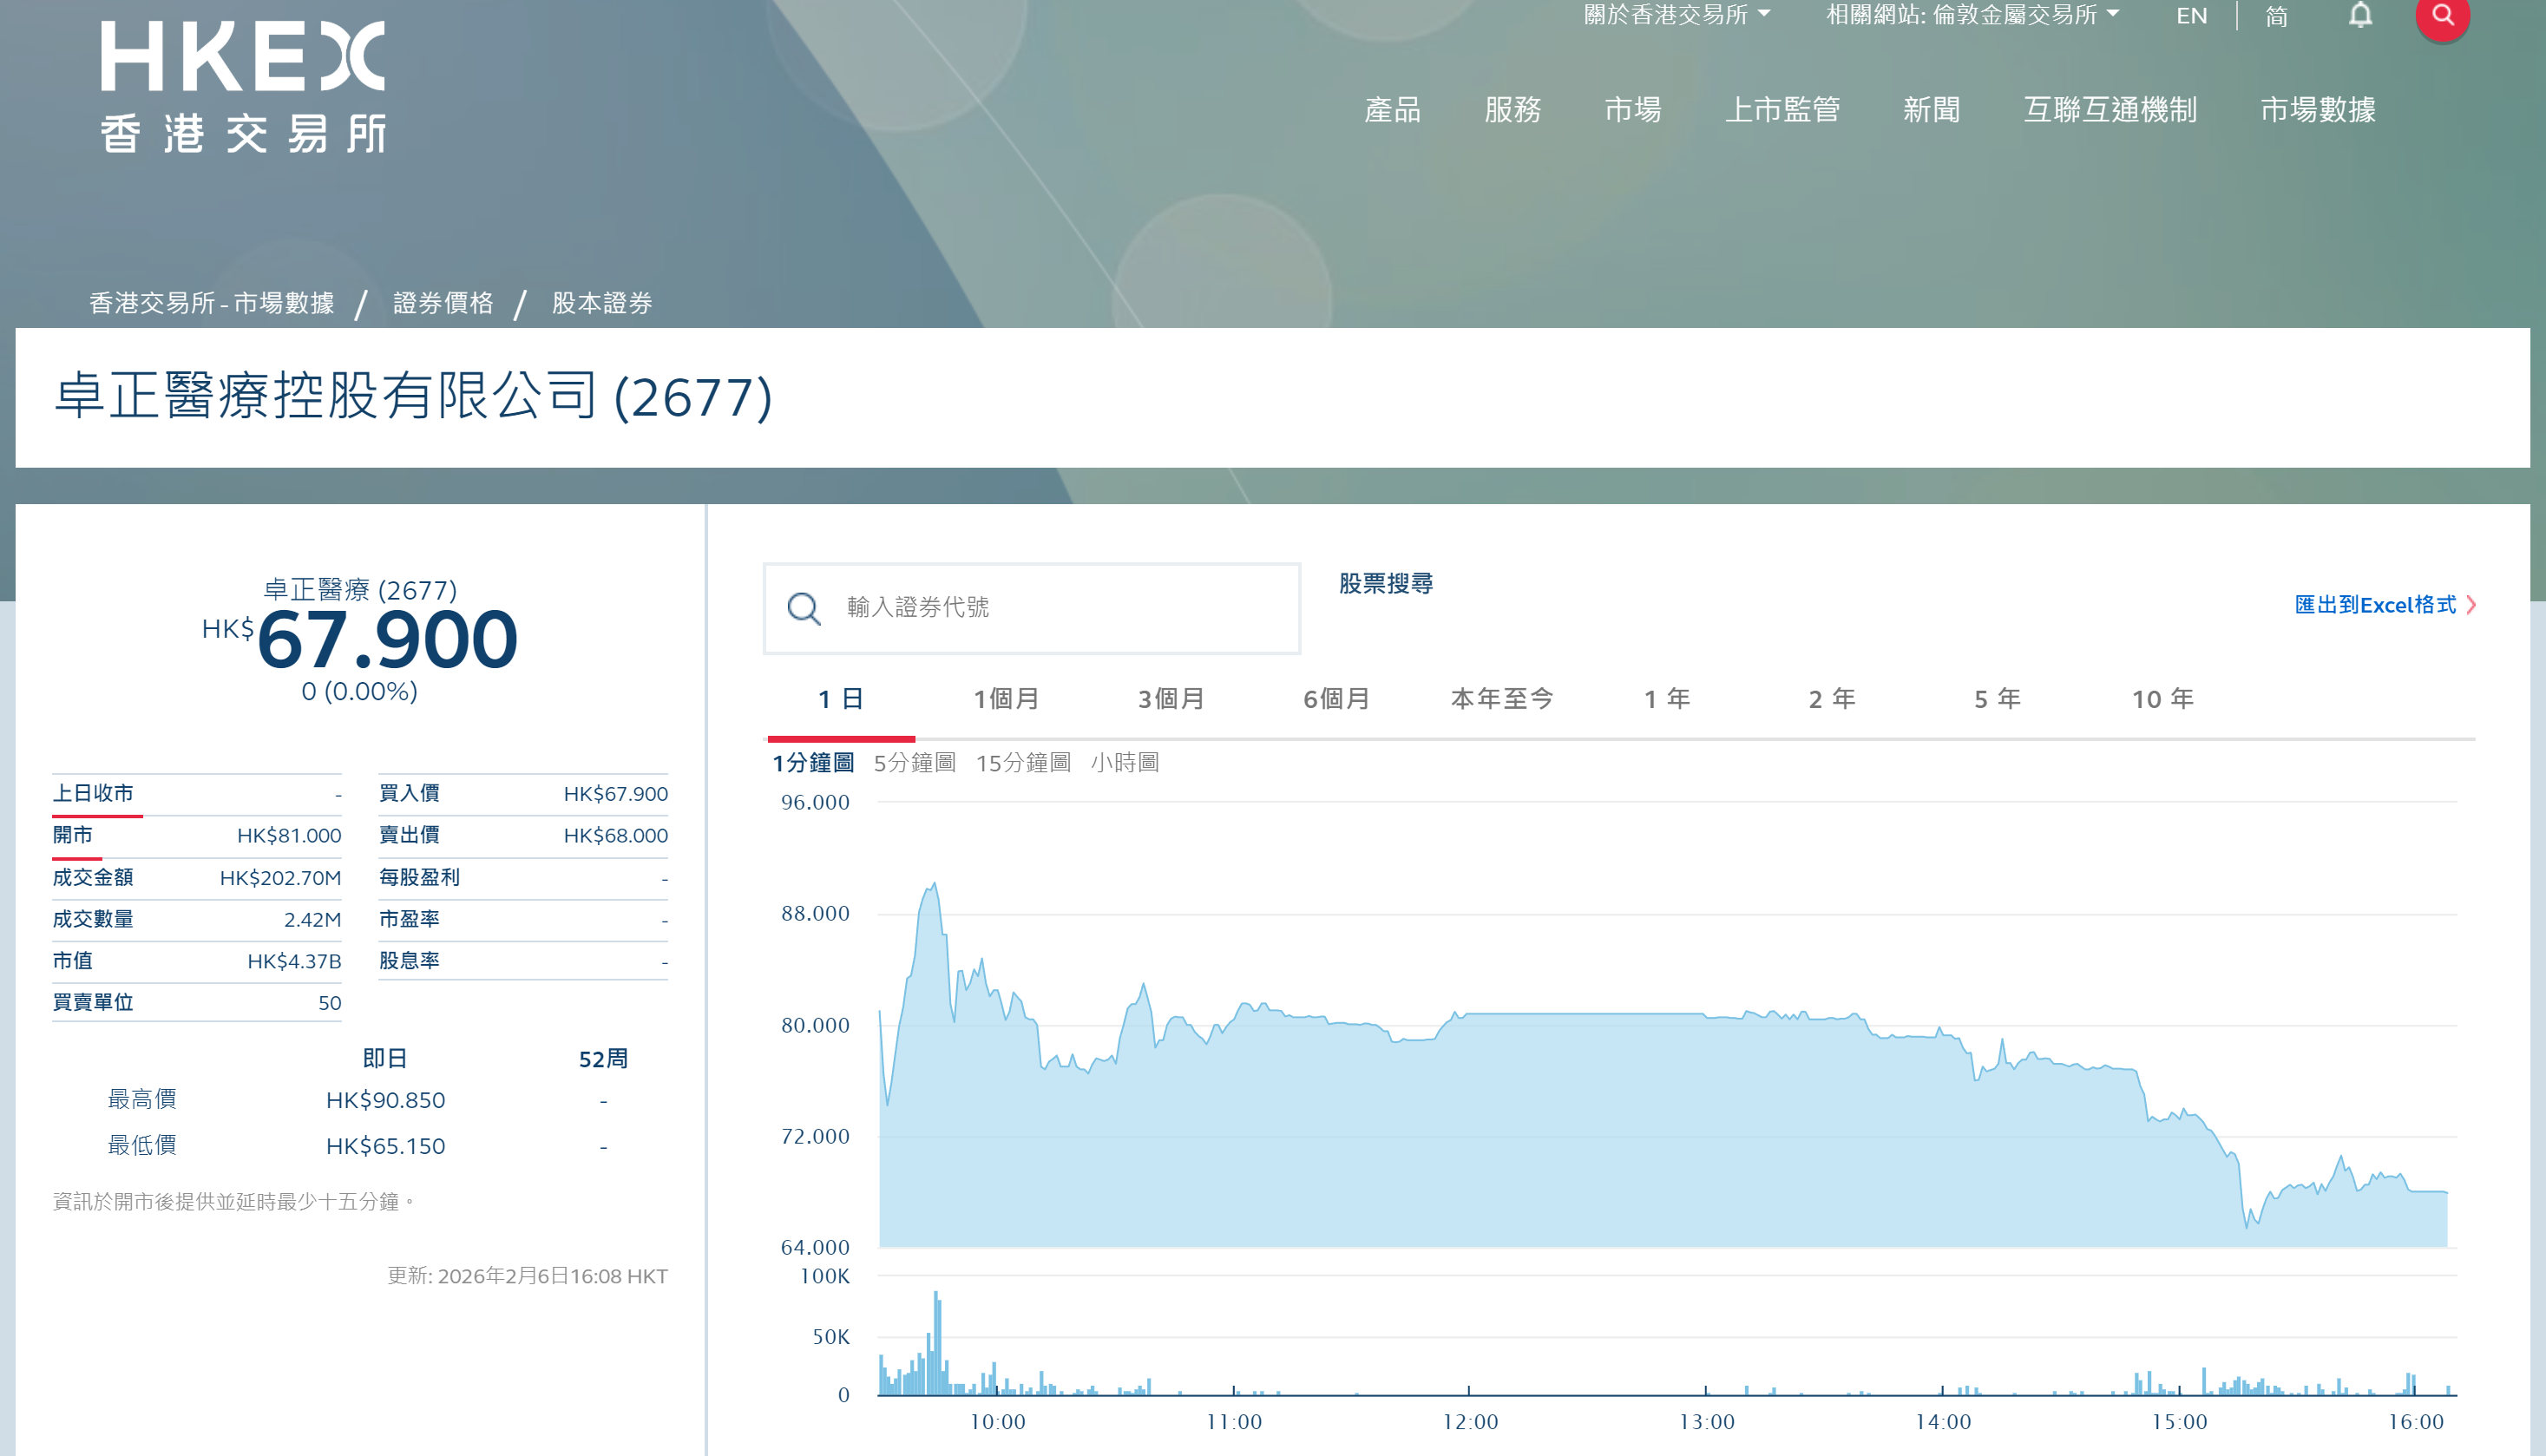Select the 10 年 chart range tab
Viewport: 2546px width, 1456px height.
click(2162, 699)
